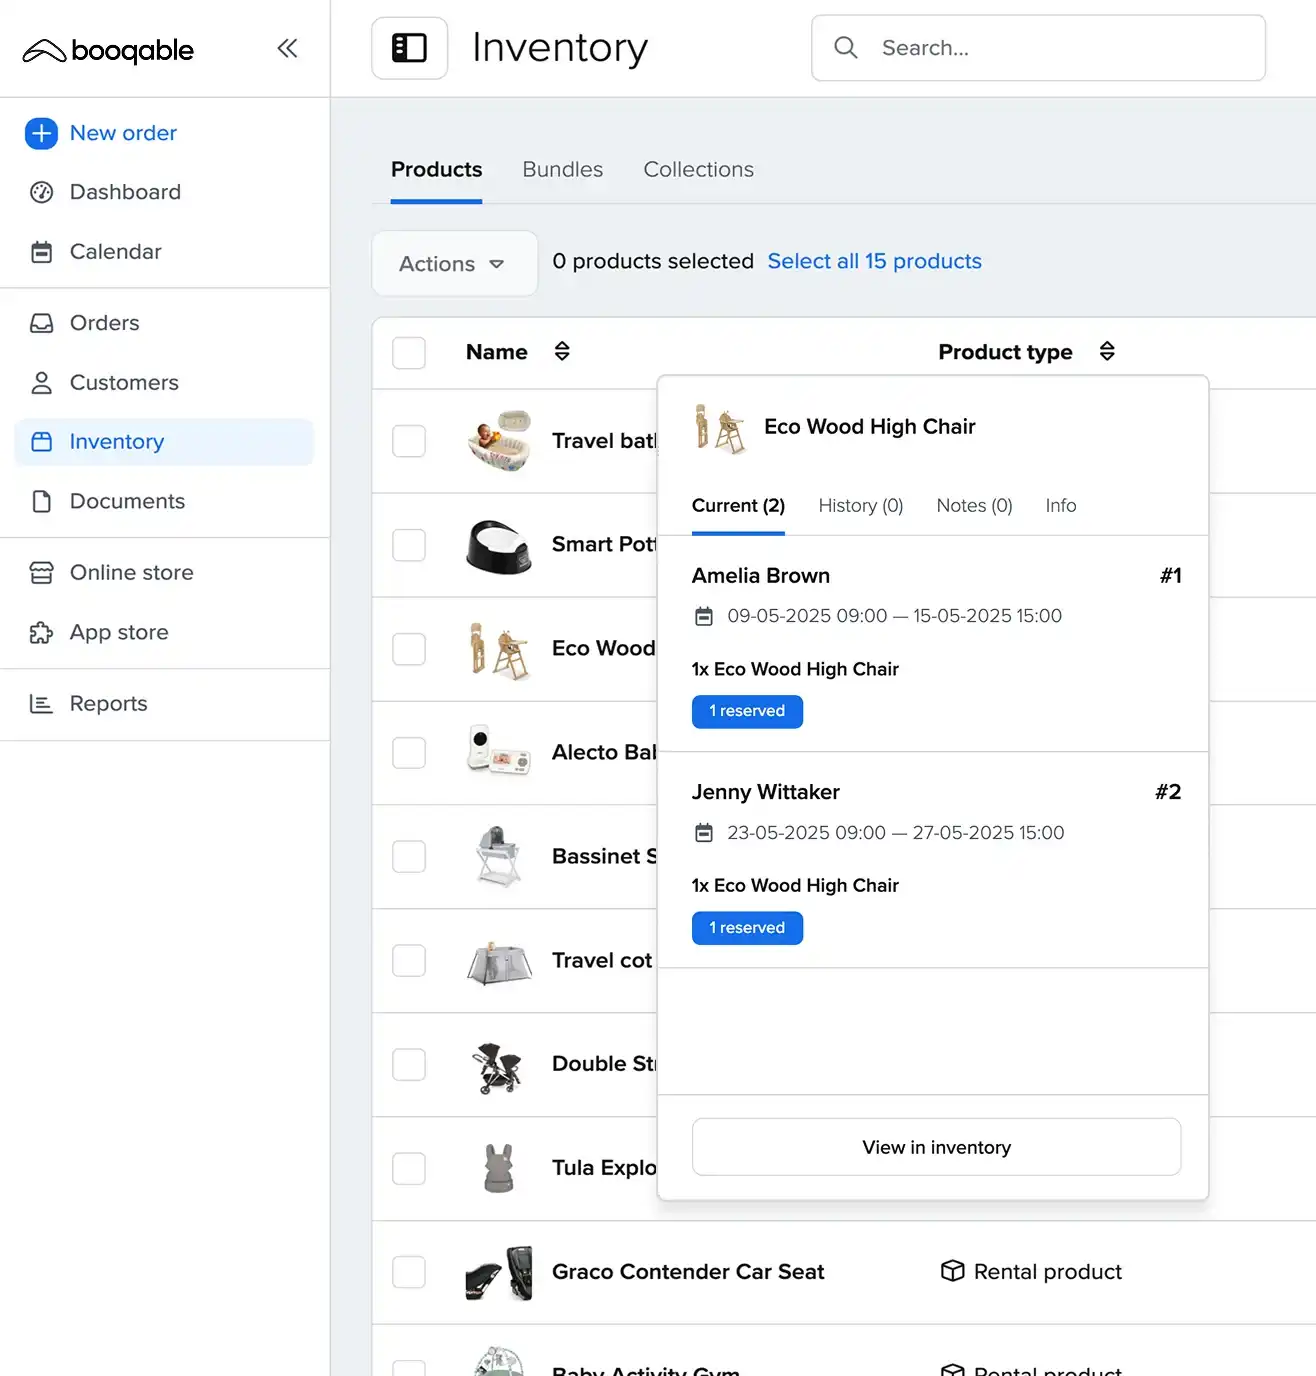The height and width of the screenshot is (1376, 1316).
Task: Open Orders via its tray icon
Action: [41, 323]
